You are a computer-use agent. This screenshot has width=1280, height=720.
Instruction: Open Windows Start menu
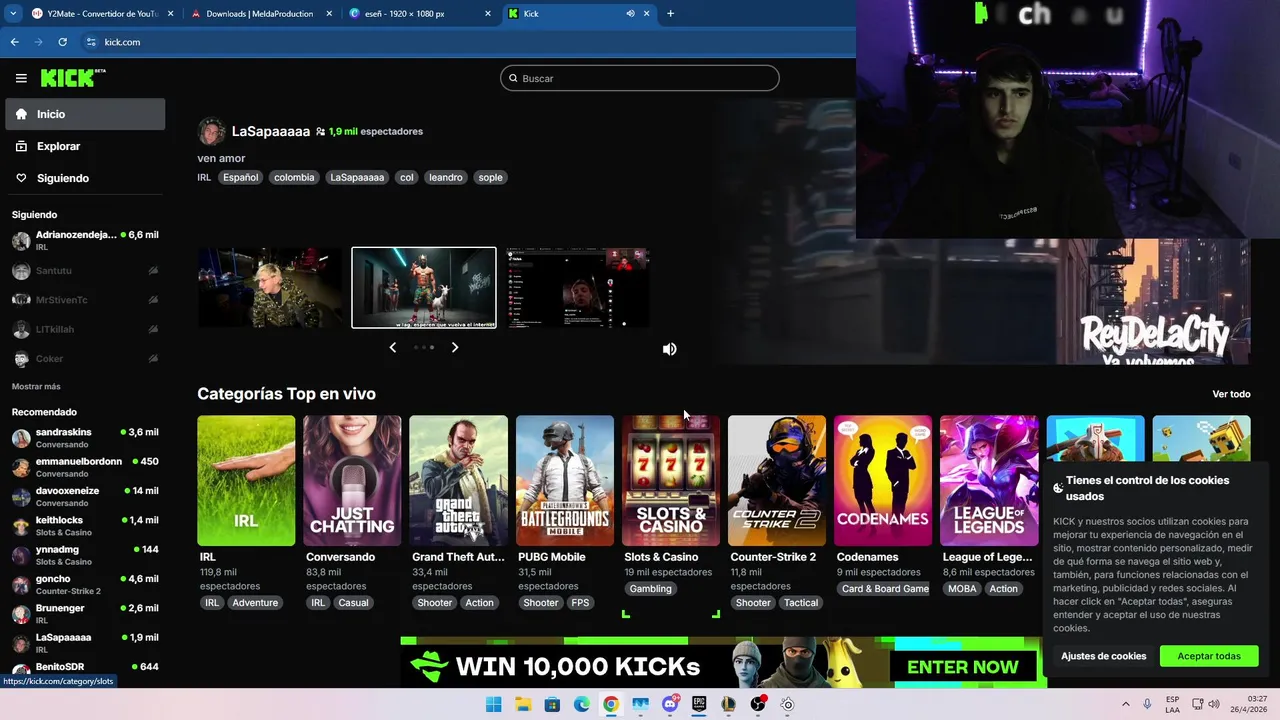(x=493, y=704)
